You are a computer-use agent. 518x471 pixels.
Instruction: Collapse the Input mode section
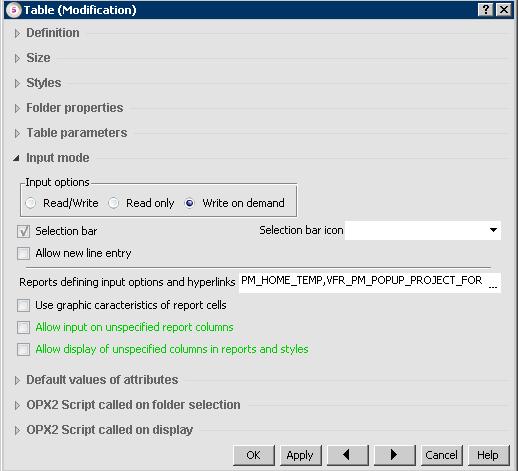click(16, 158)
